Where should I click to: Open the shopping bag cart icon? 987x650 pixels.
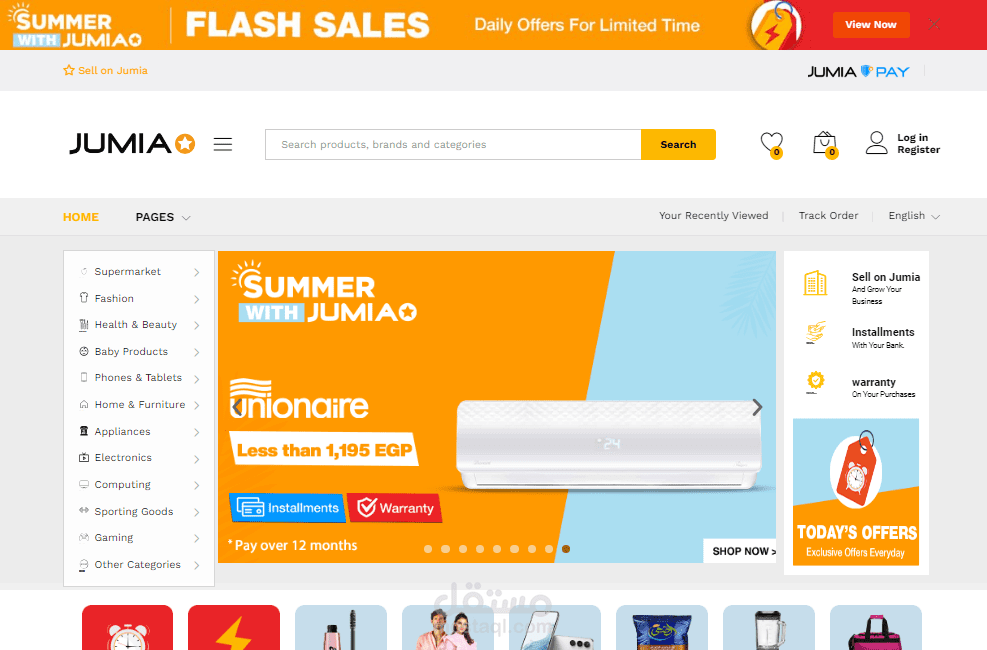click(x=825, y=144)
